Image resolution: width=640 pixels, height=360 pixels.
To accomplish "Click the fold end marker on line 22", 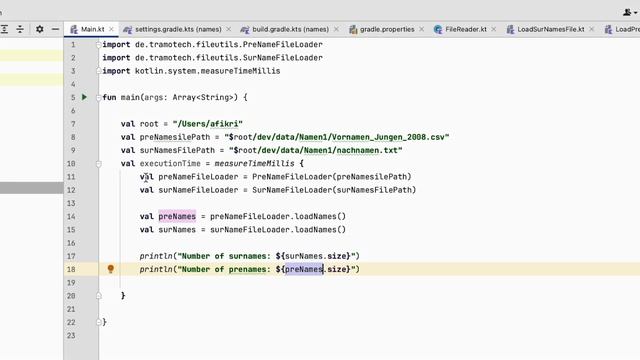I will pos(98,322).
